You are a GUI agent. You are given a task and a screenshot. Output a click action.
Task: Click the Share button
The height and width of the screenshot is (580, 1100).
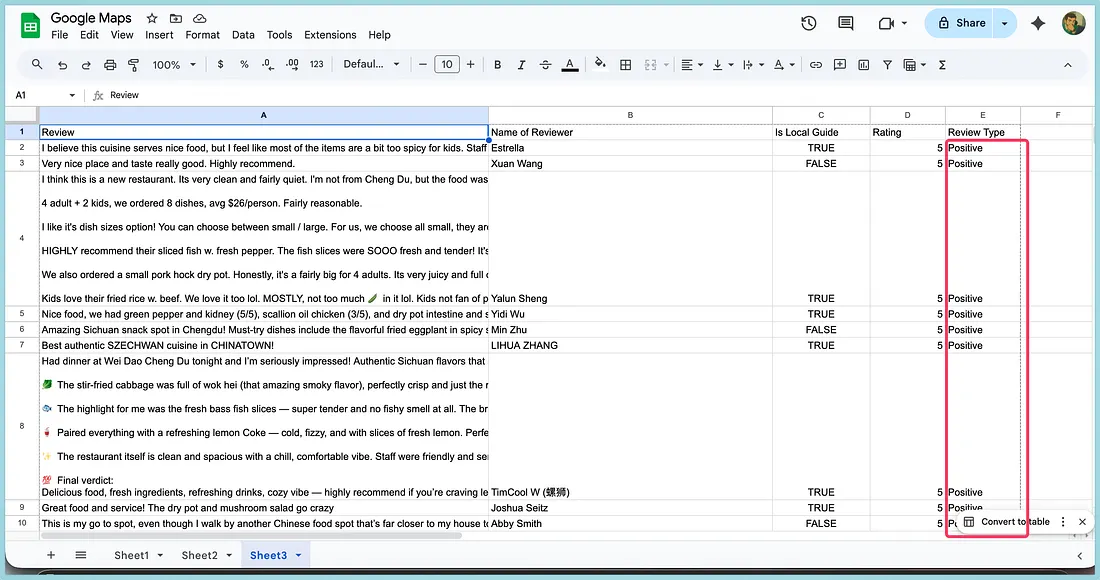pyautogui.click(x=960, y=23)
